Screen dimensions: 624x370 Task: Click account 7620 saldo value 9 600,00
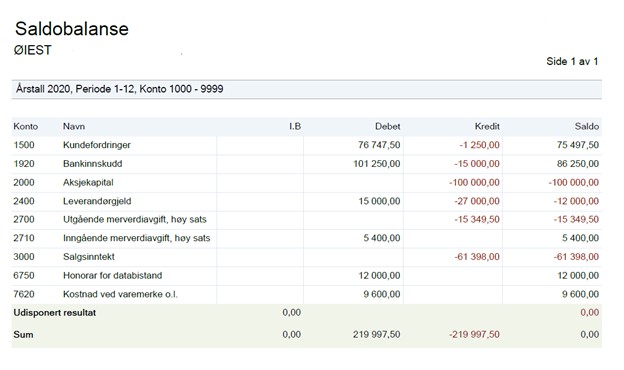[580, 294]
